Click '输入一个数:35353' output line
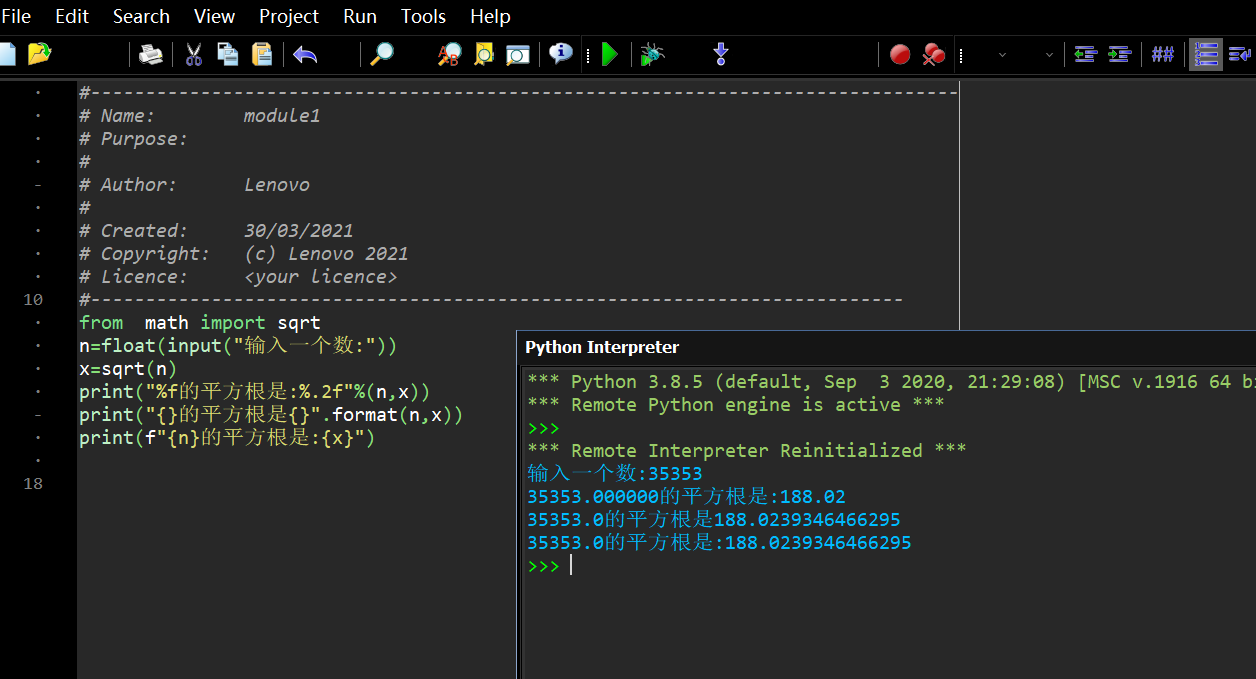The image size is (1256, 679). [615, 473]
